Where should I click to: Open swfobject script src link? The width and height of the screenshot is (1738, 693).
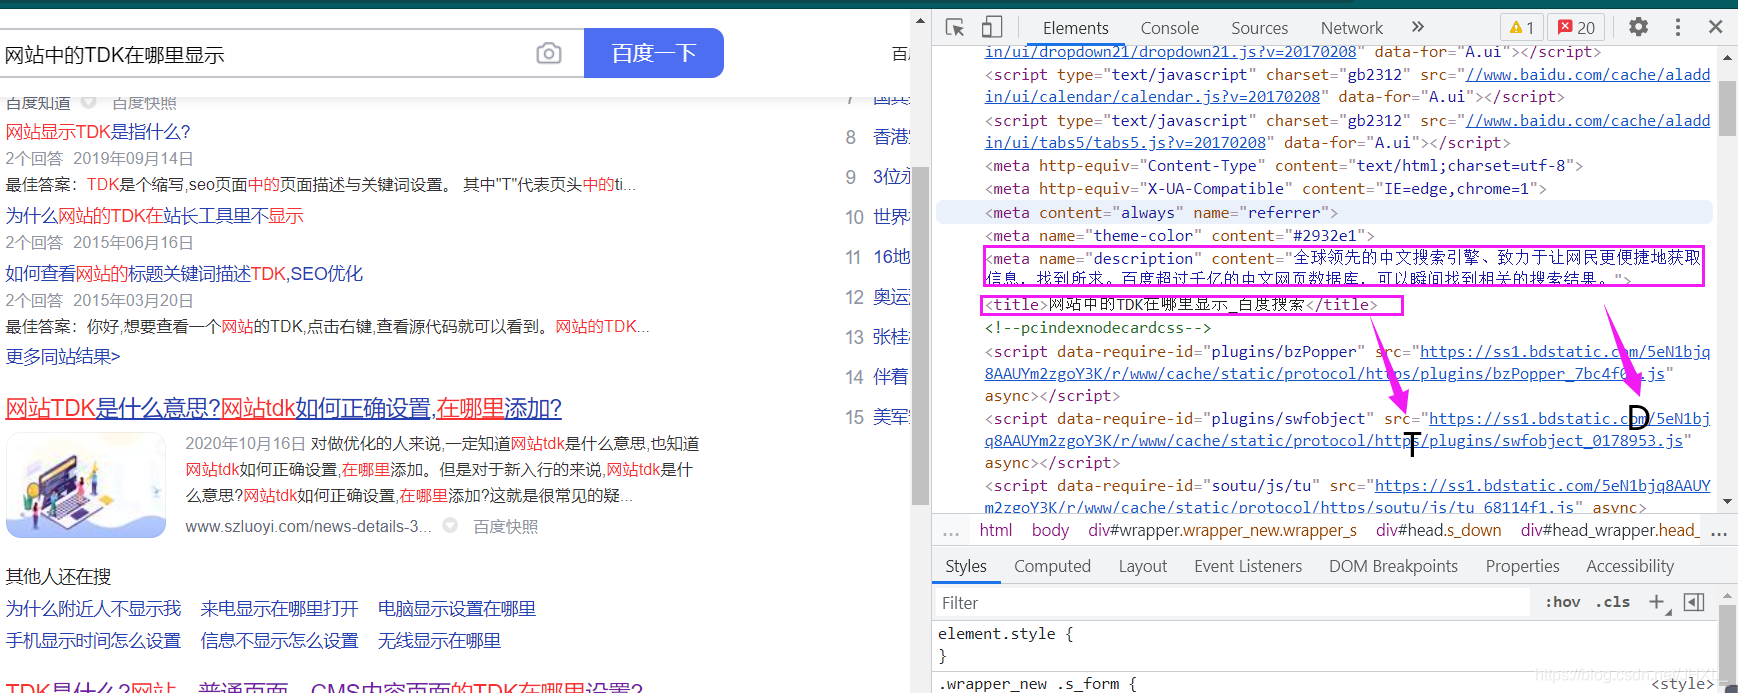[1347, 430]
